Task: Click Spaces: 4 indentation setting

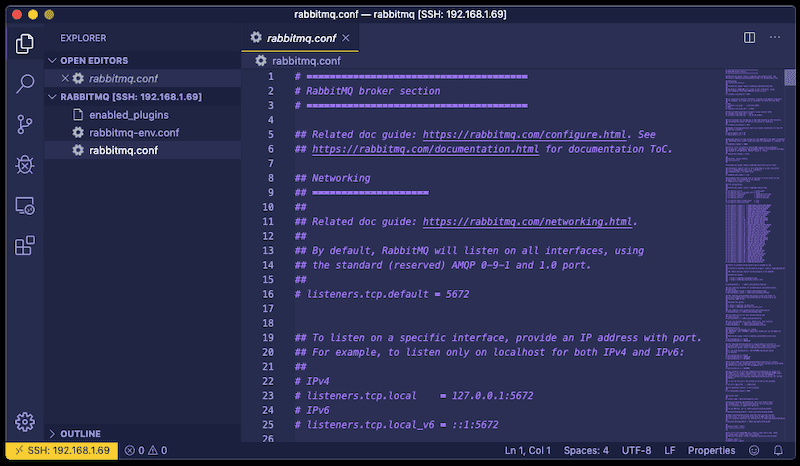Action: [586, 450]
